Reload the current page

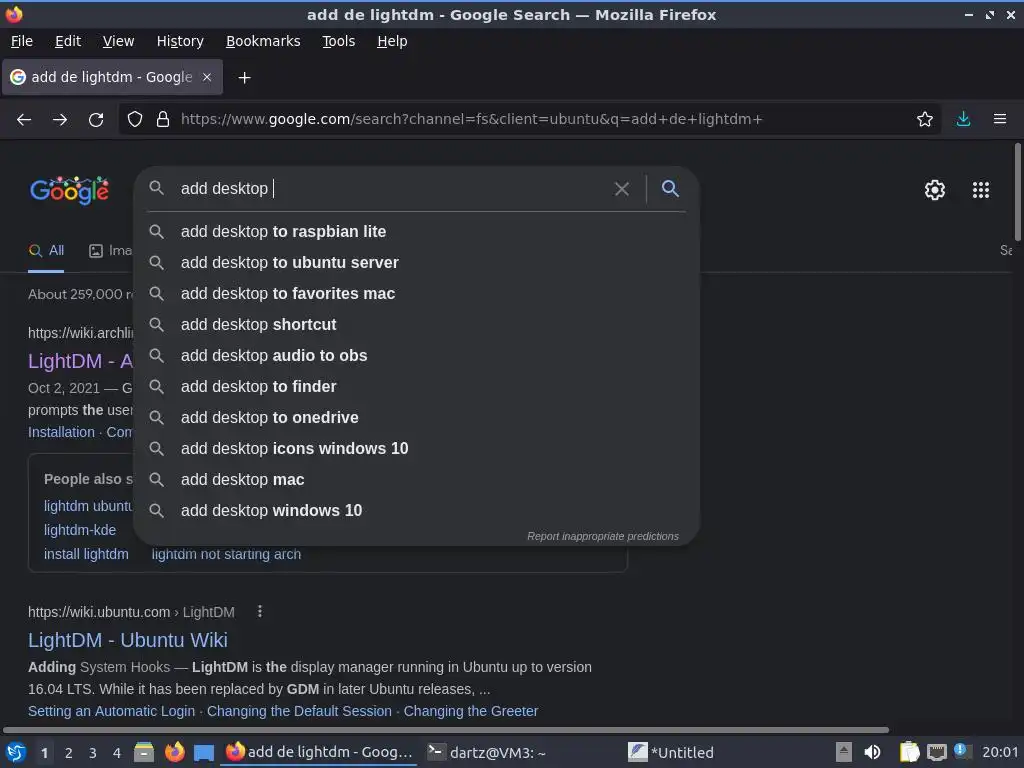coord(96,120)
